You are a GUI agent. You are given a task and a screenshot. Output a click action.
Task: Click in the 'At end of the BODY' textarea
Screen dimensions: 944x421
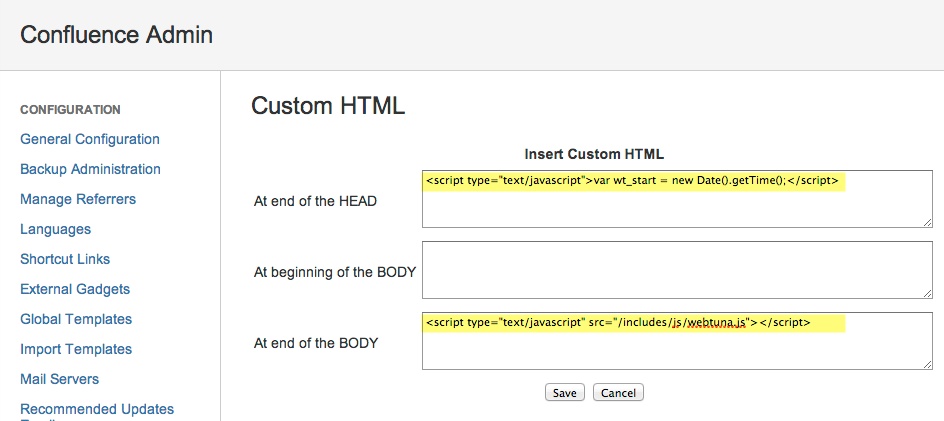[677, 341]
